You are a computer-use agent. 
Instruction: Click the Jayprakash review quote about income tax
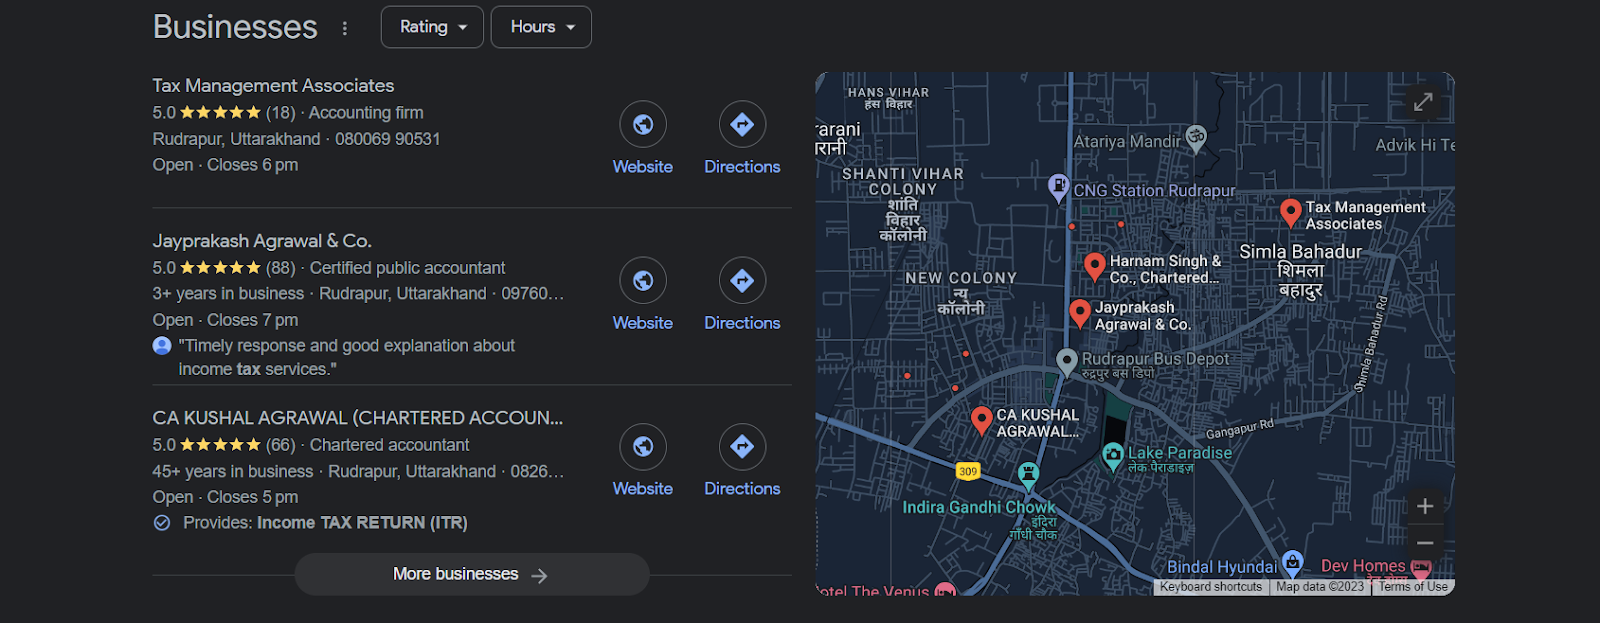(347, 358)
